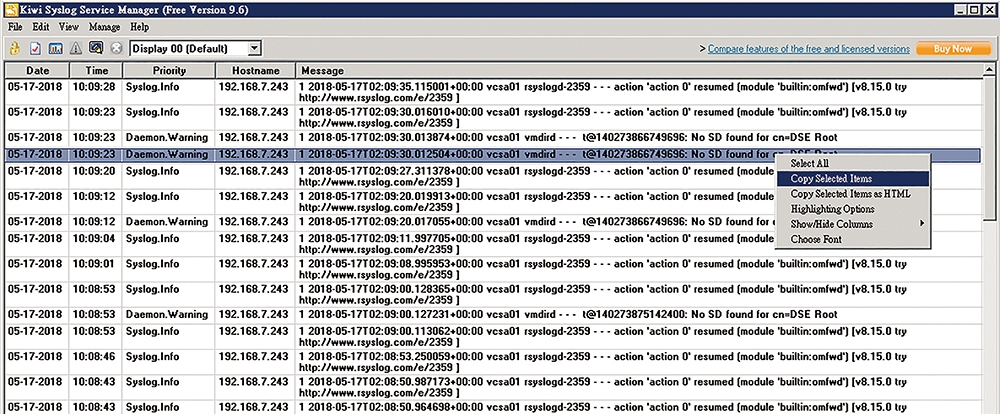Image resolution: width=1000 pixels, height=414 pixels.
Task: Click the padlock toolbar icon
Action: tap(15, 48)
